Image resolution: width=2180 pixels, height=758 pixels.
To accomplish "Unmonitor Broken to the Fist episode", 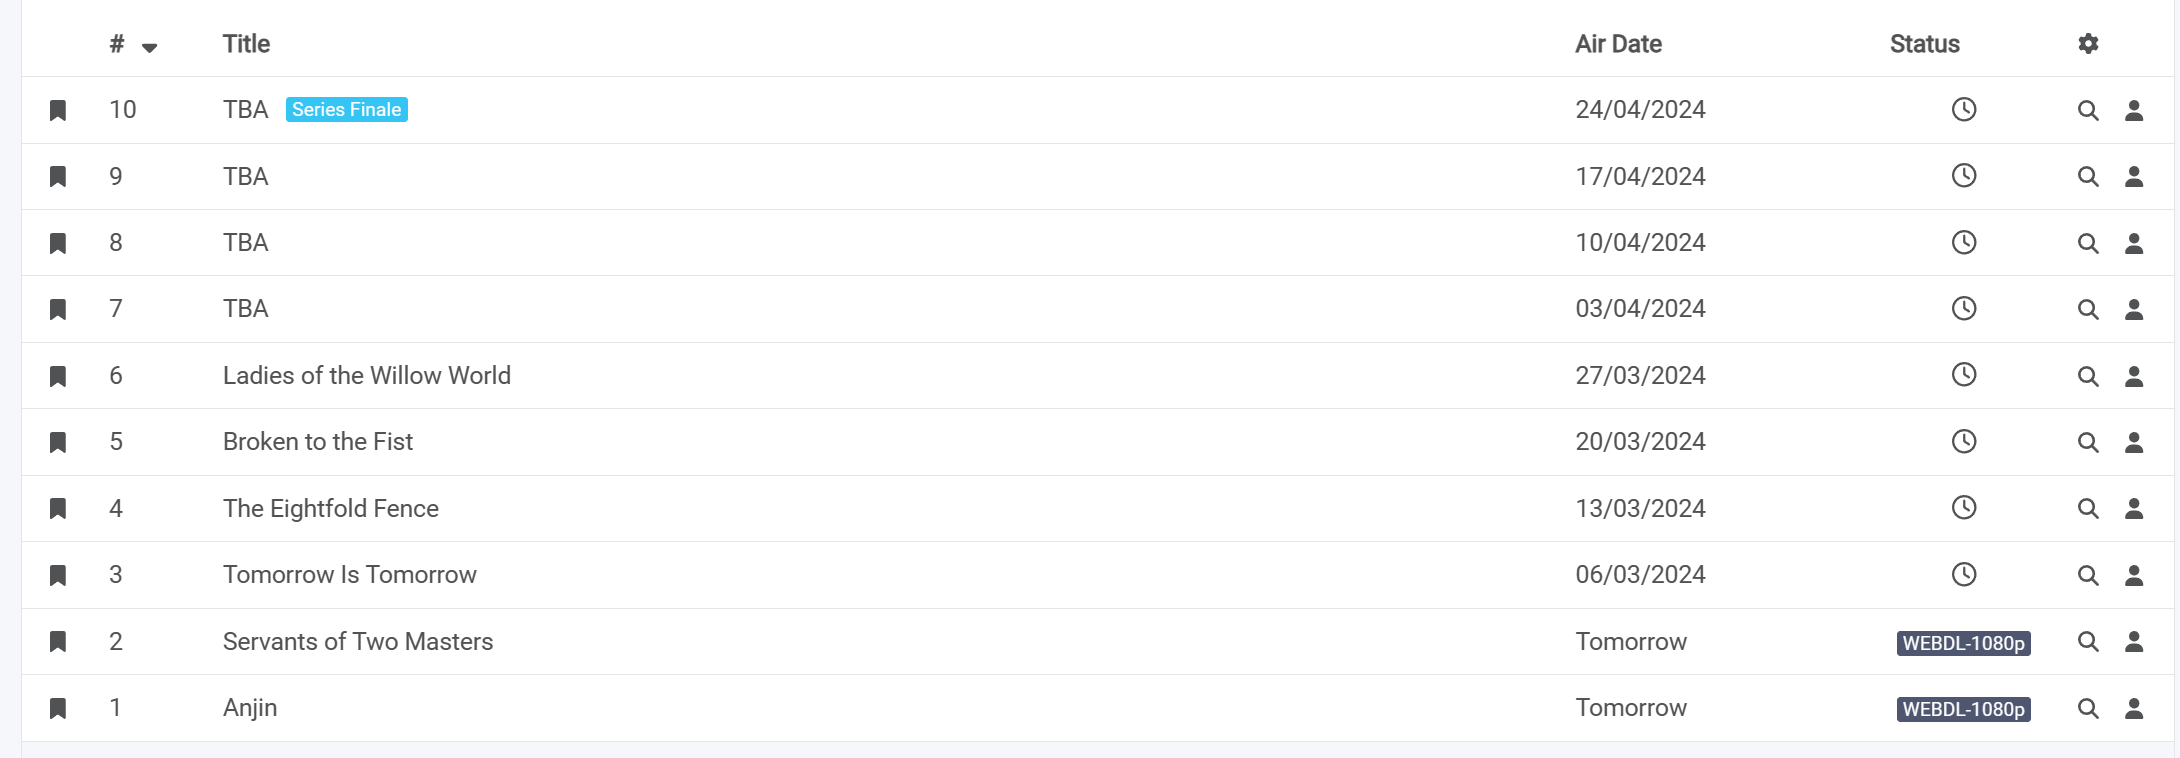I will coord(58,442).
